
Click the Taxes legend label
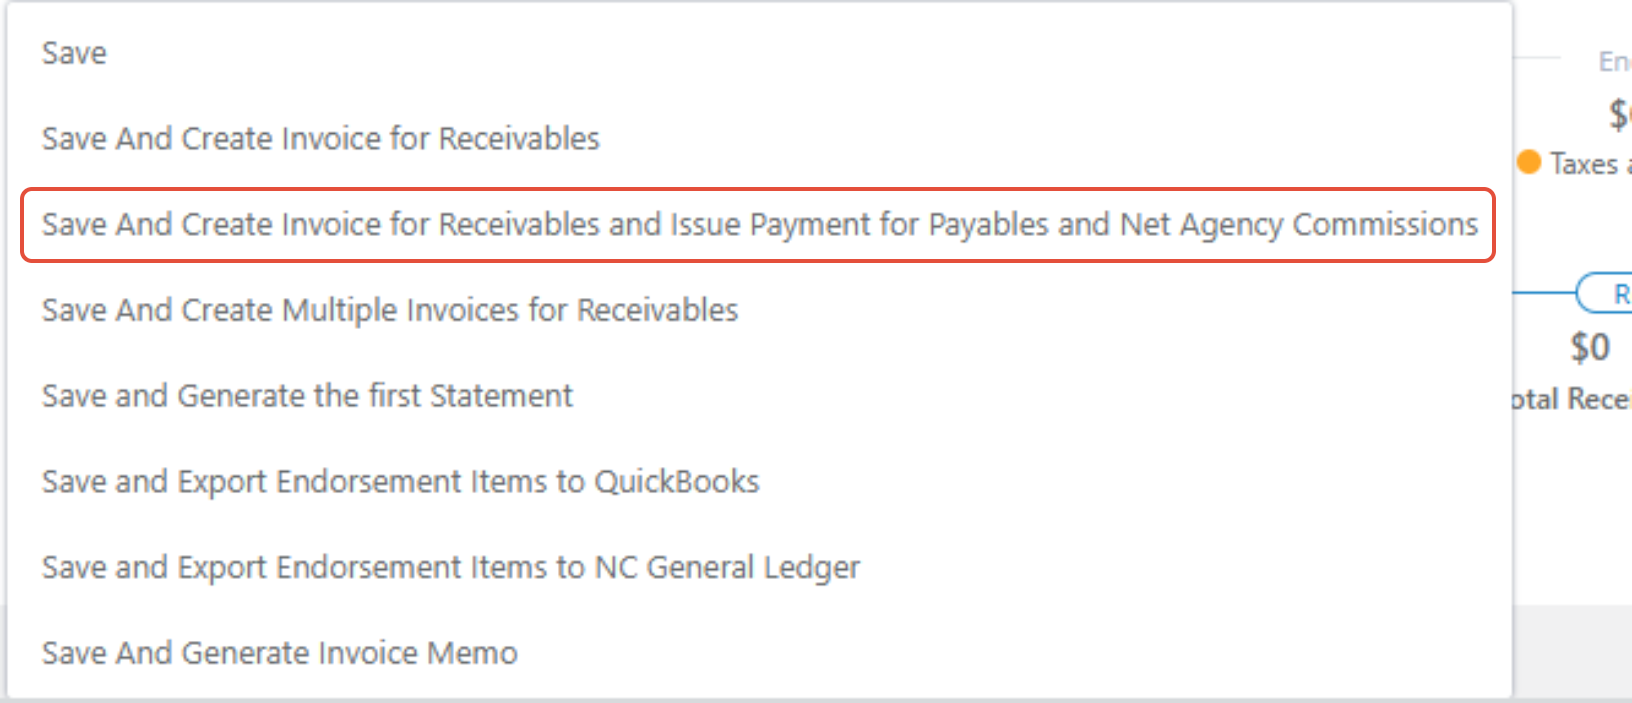(1590, 164)
